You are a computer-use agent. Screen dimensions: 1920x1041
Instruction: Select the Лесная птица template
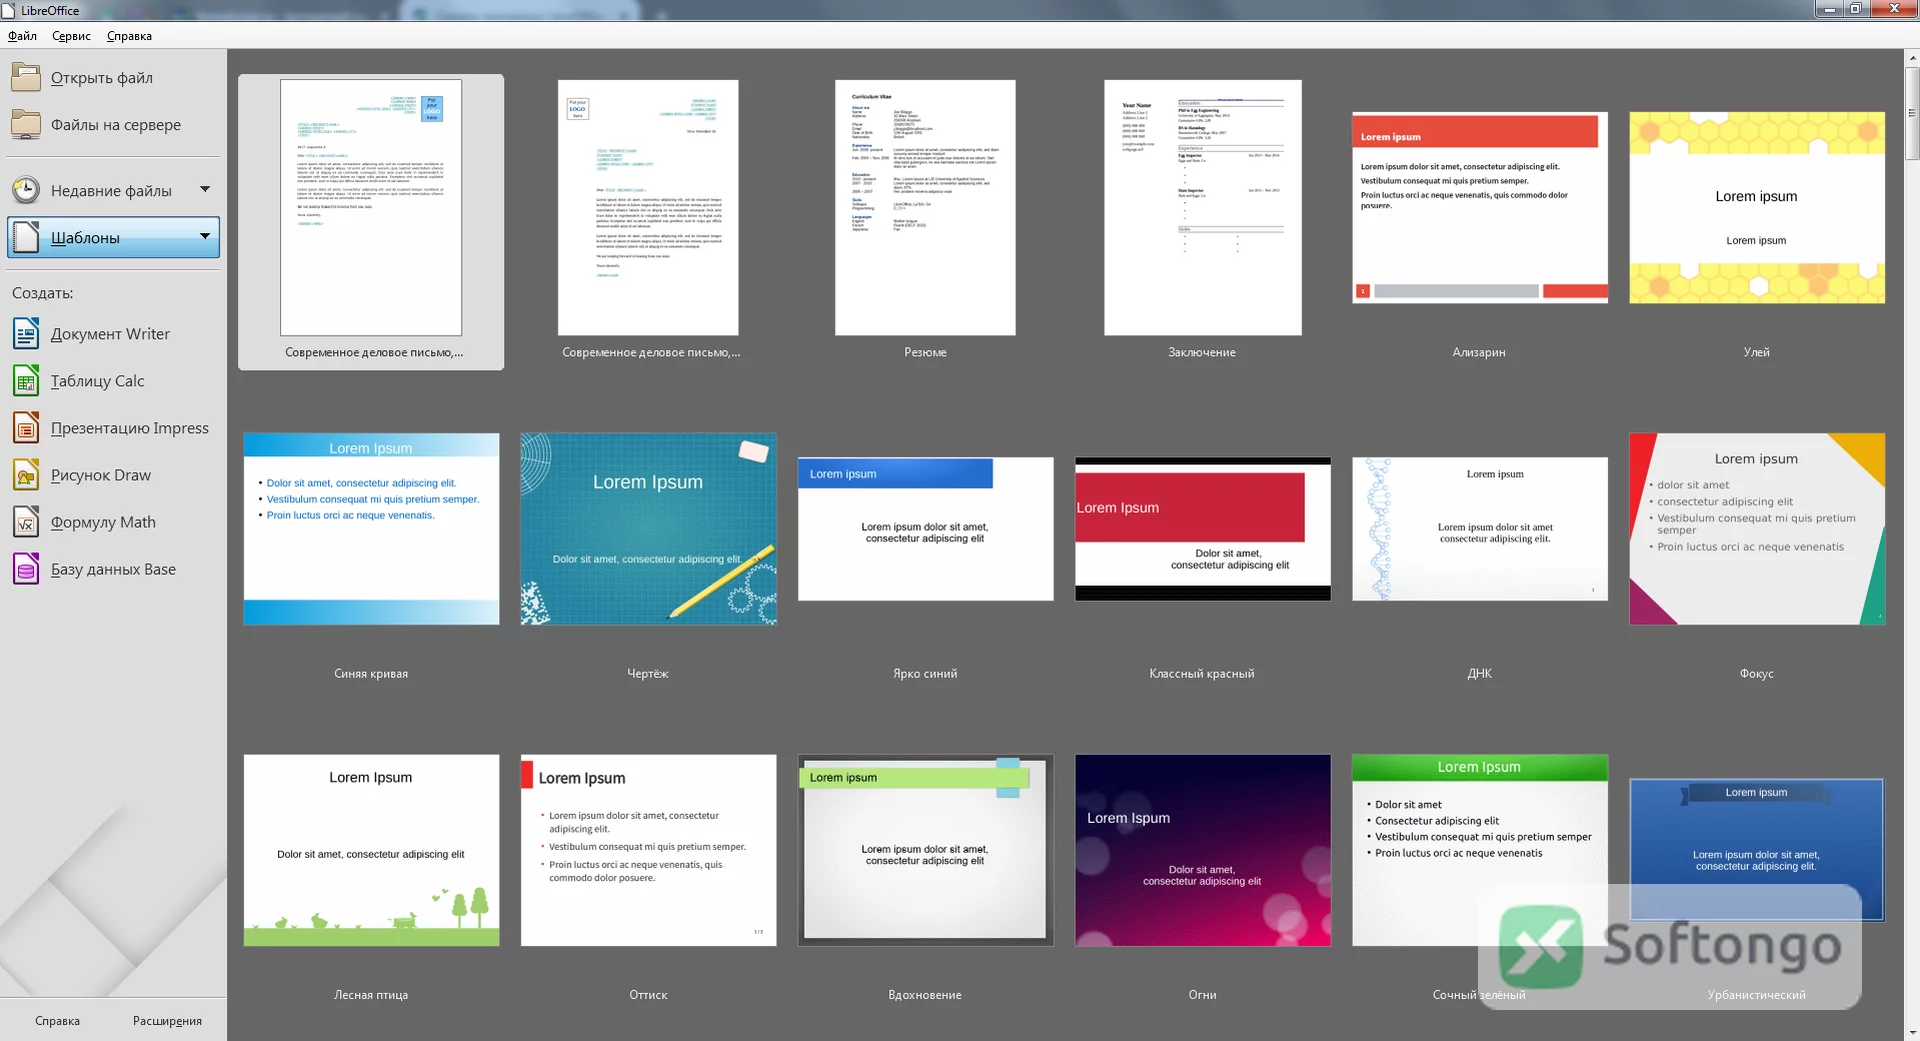(371, 850)
